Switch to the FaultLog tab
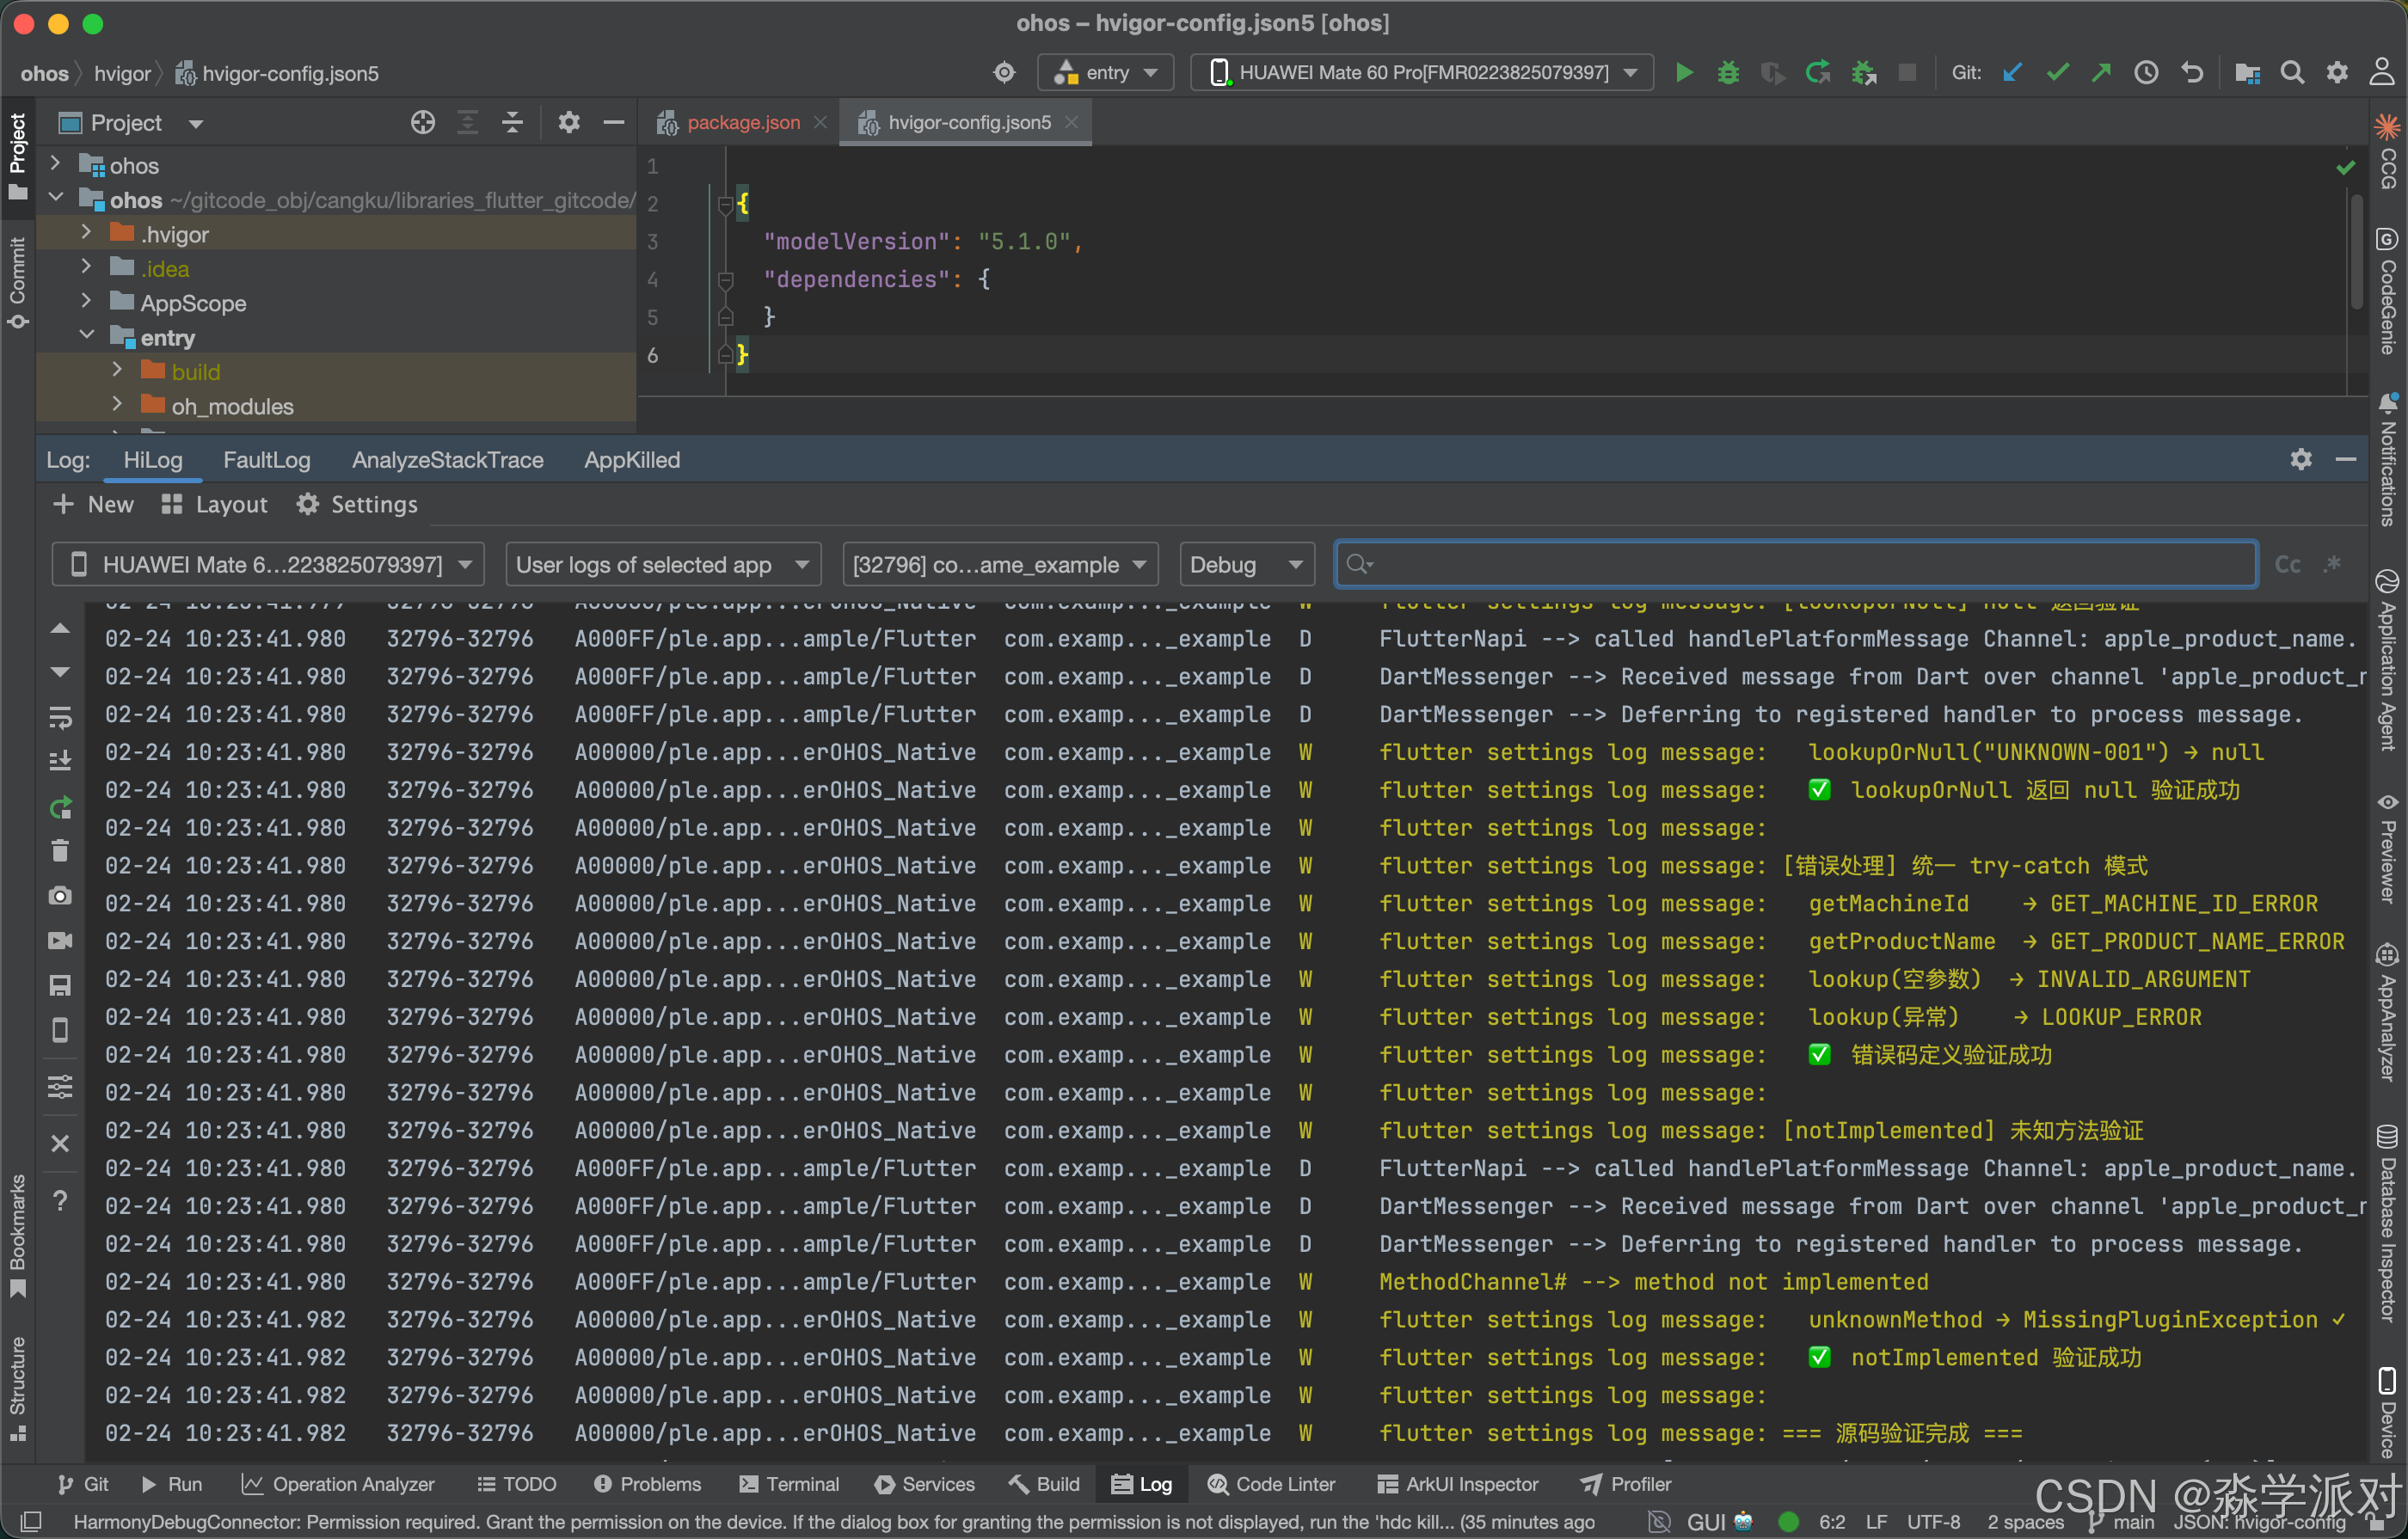Image resolution: width=2408 pixels, height=1539 pixels. [266, 460]
